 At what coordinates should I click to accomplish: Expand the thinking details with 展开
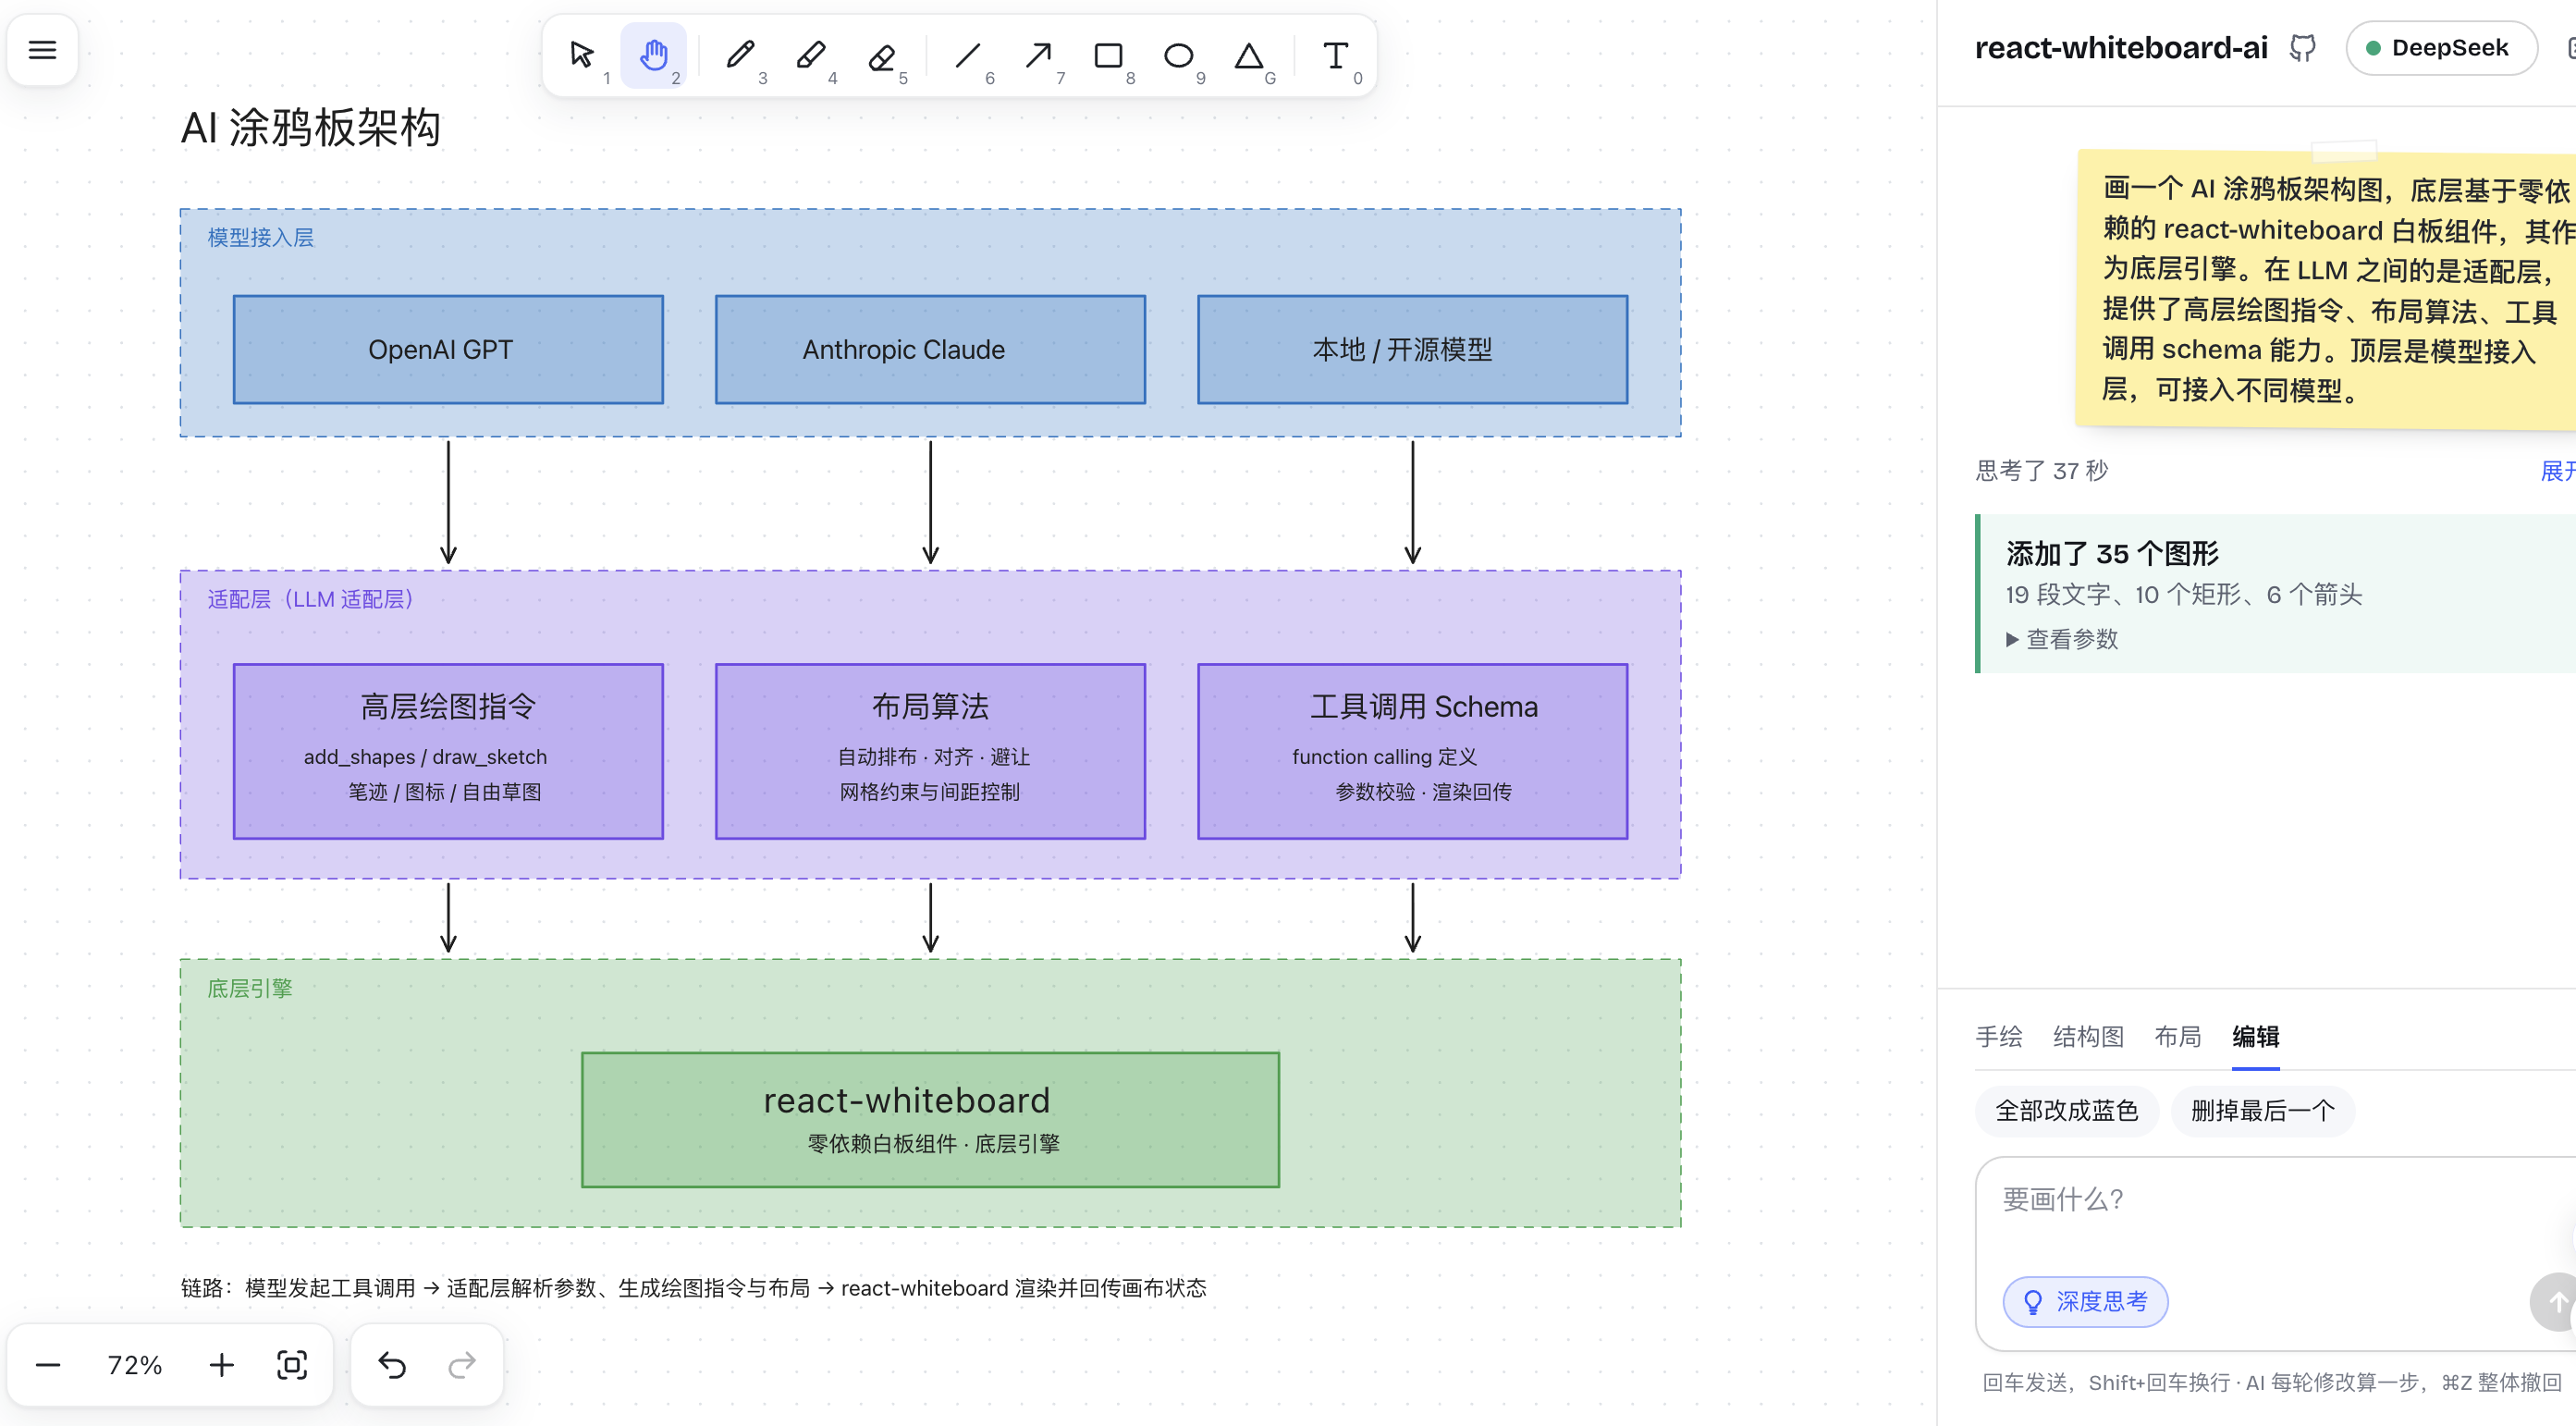[x=2558, y=470]
